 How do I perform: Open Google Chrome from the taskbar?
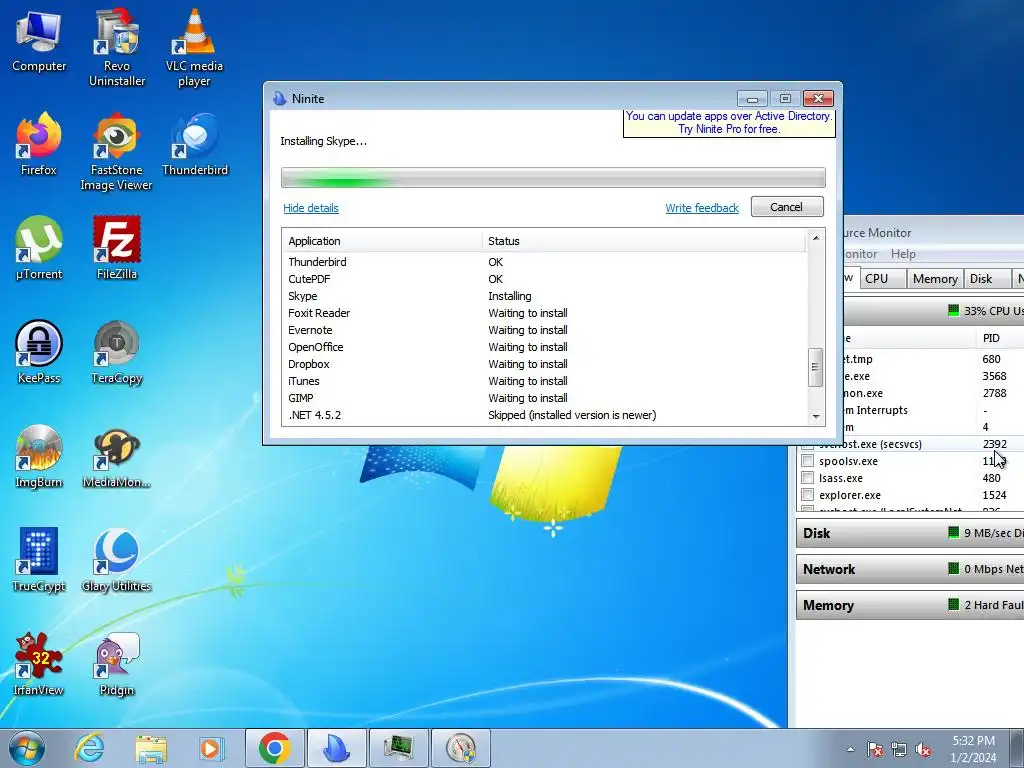pos(274,748)
